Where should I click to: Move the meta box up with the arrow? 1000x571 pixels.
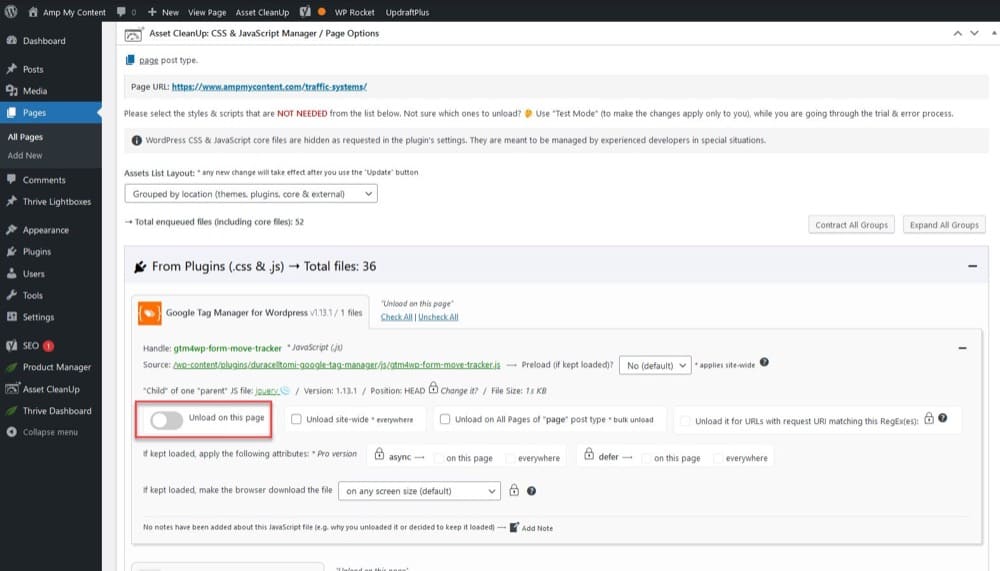coord(957,33)
